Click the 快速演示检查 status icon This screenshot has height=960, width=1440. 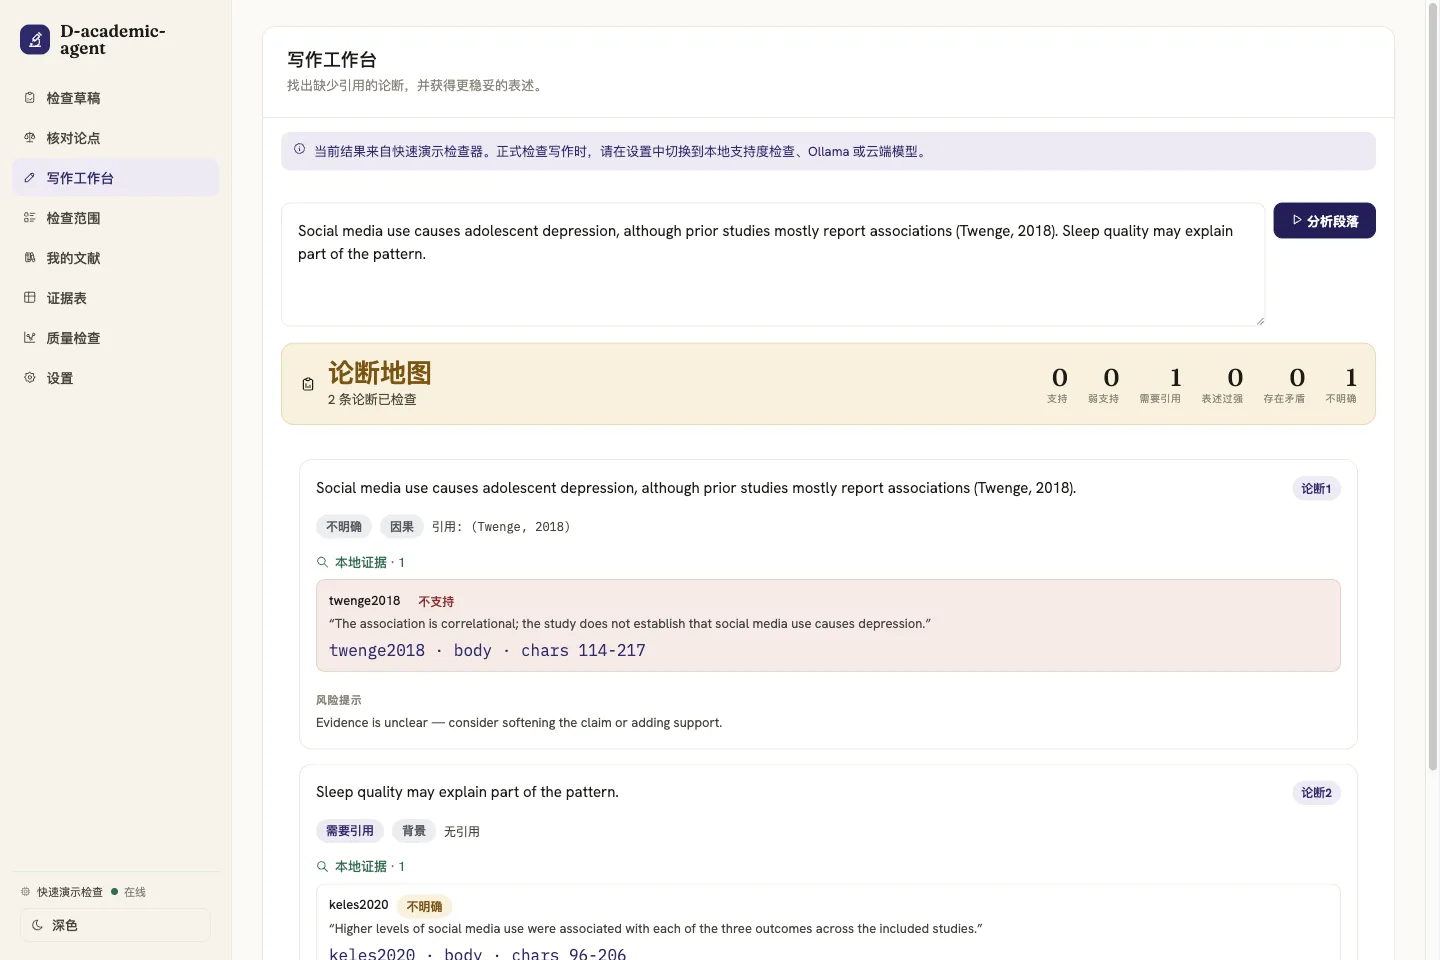(26, 892)
